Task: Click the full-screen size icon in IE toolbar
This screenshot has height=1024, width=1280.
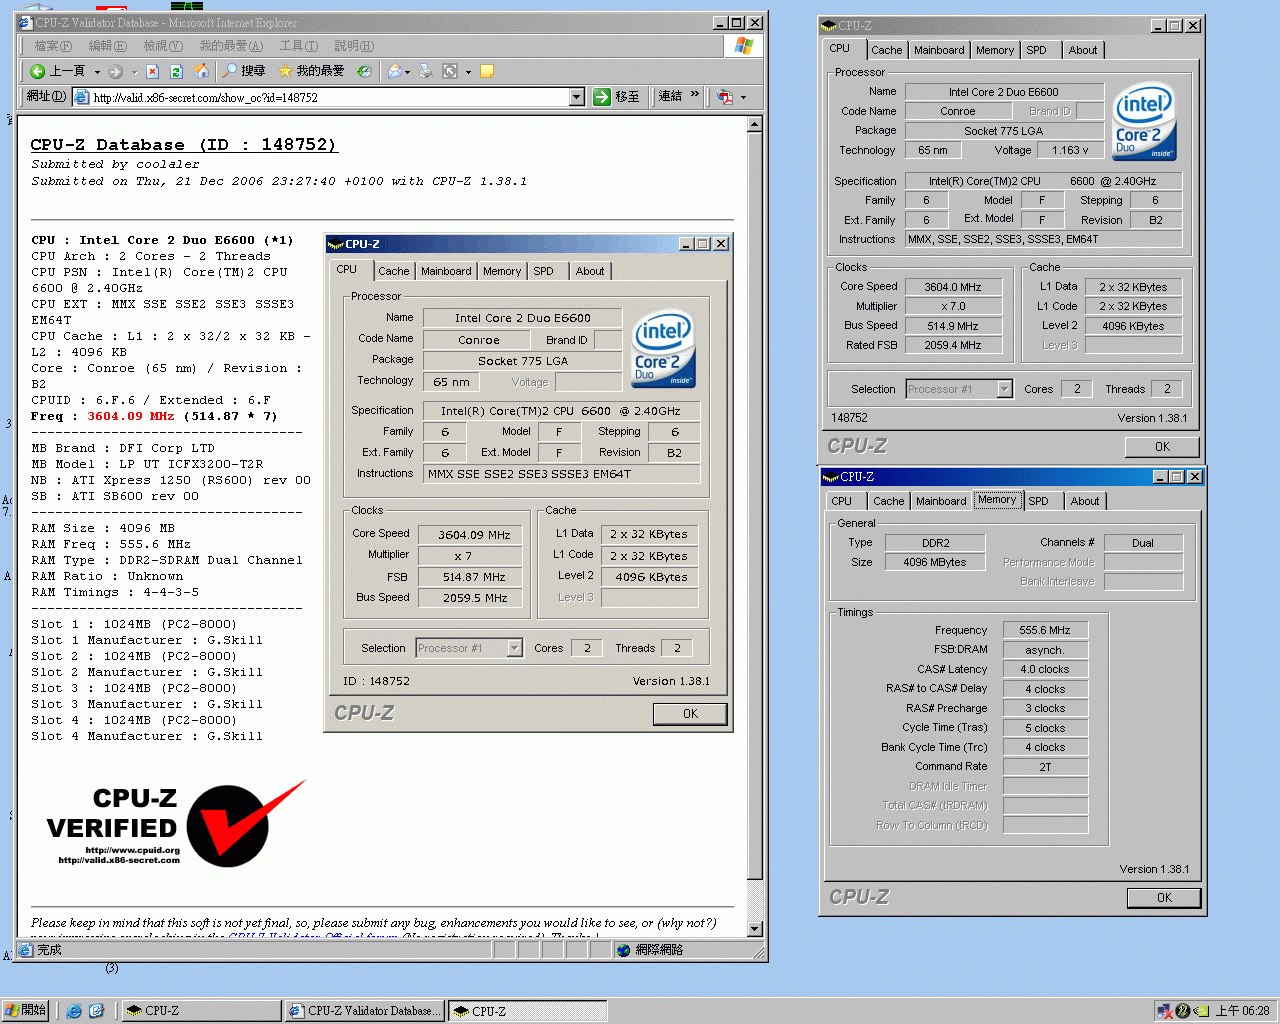Action: 450,71
